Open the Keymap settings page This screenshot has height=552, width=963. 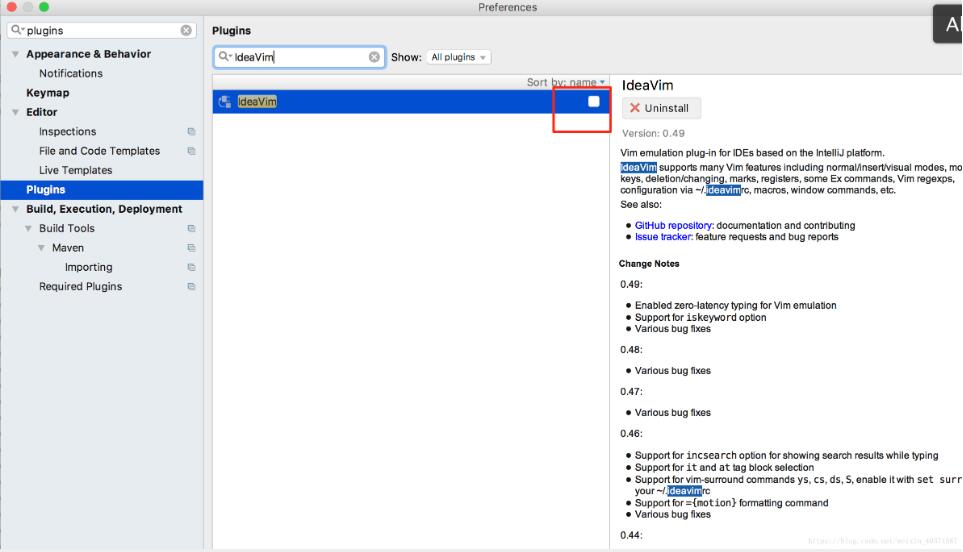pos(47,93)
